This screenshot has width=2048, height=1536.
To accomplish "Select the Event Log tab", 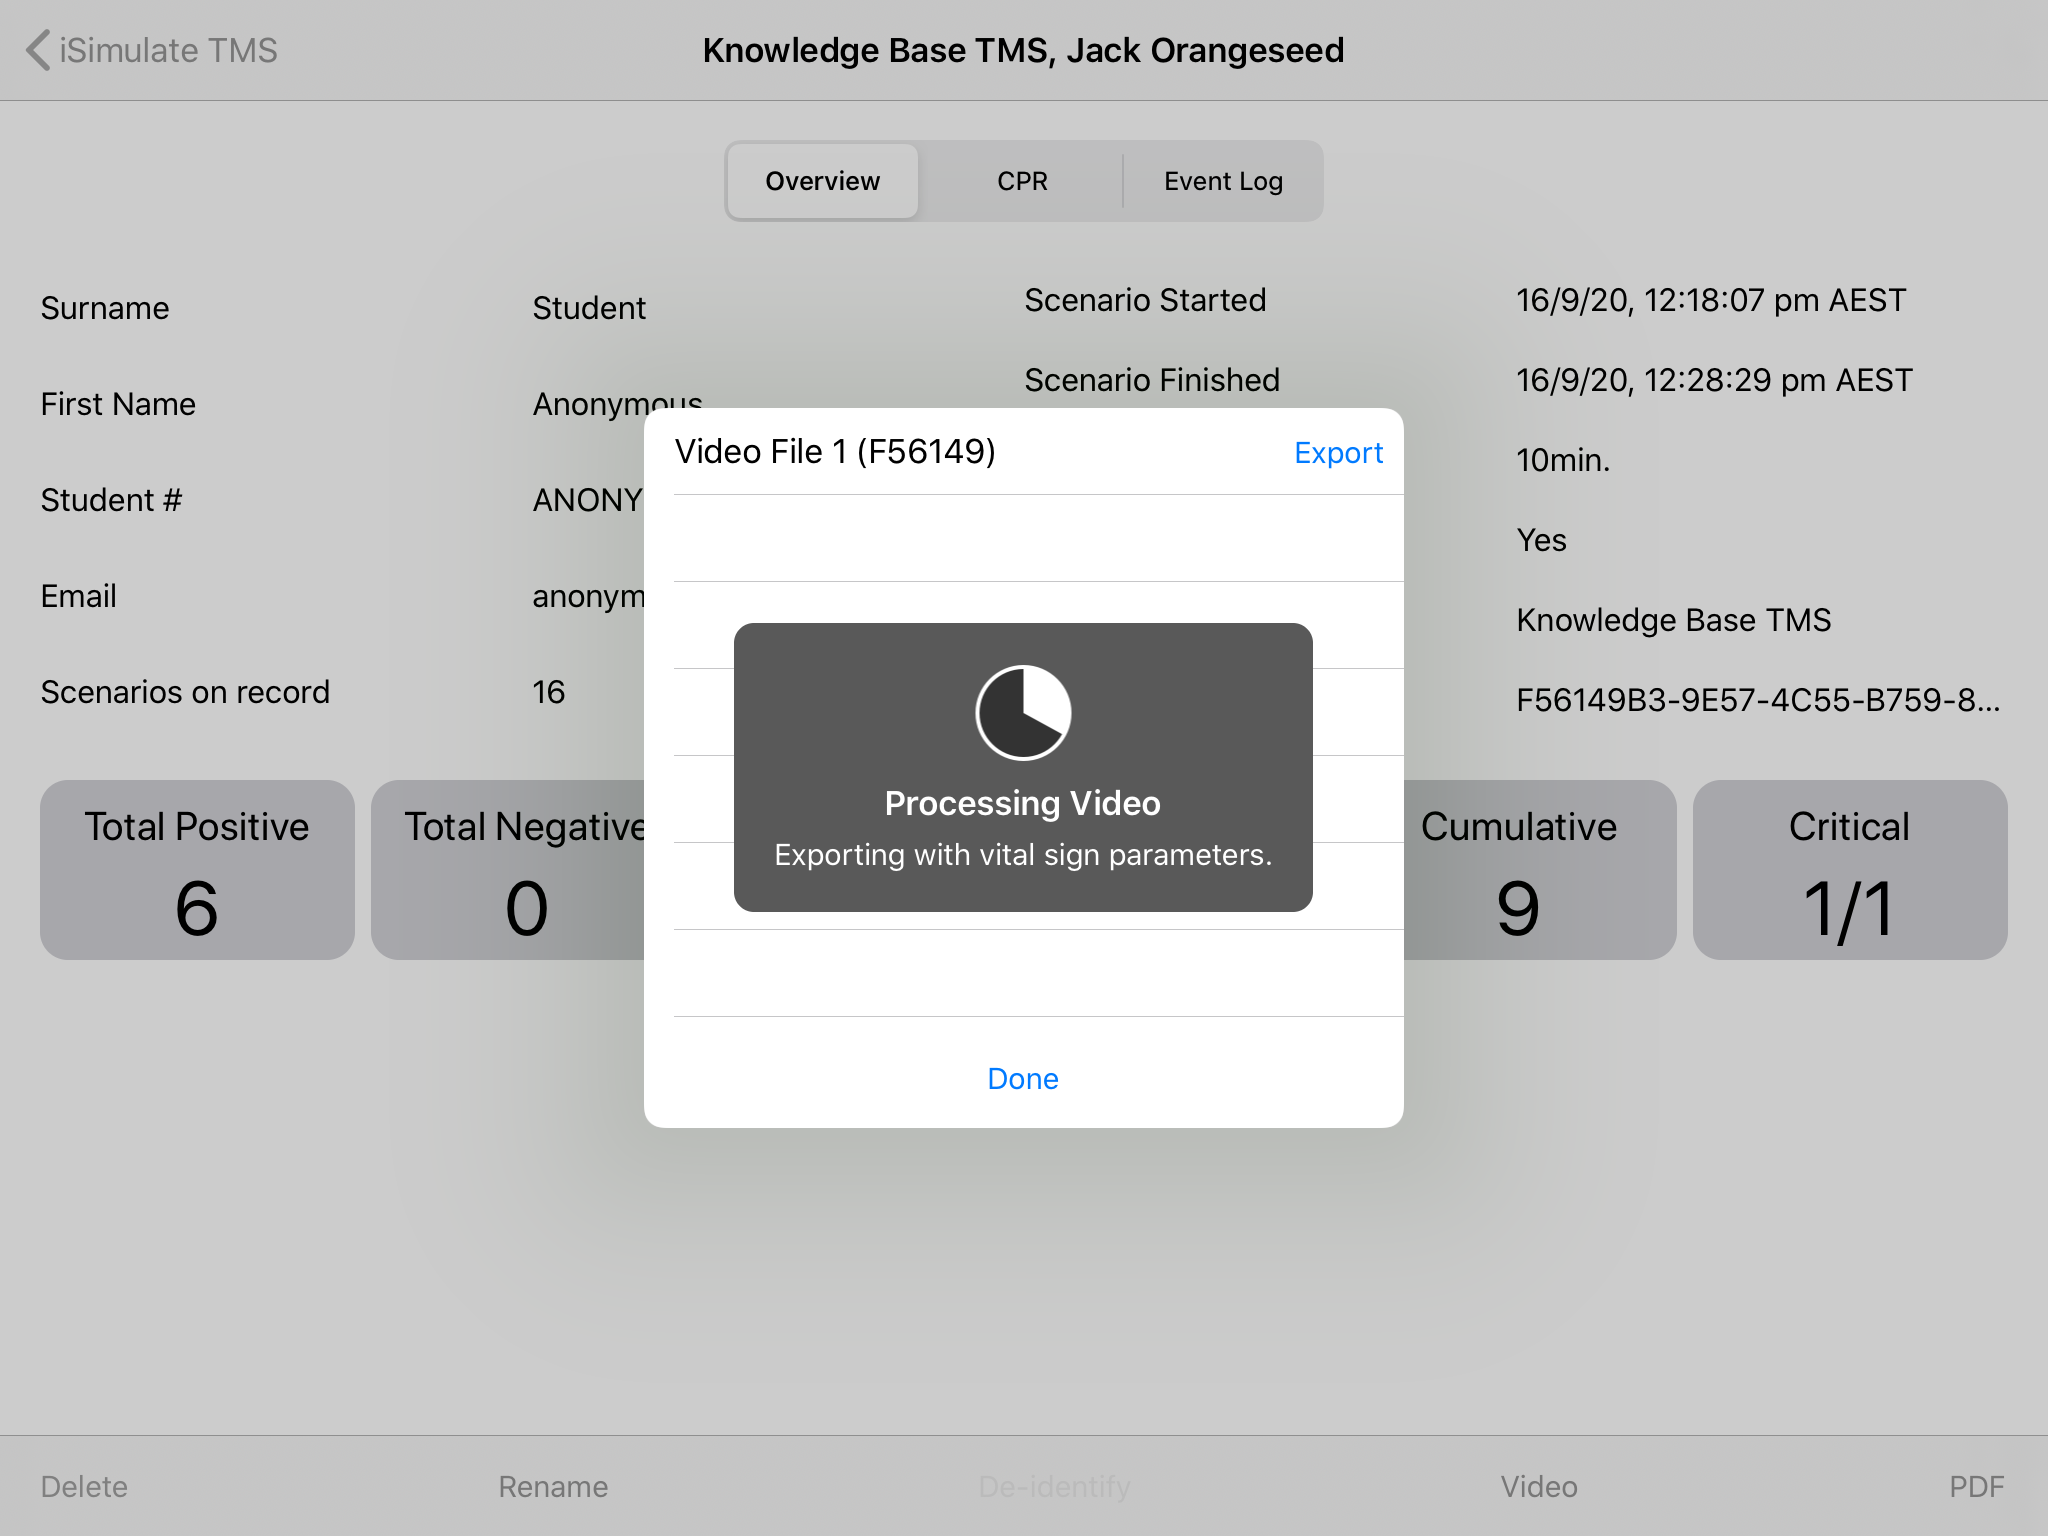I will [1223, 181].
